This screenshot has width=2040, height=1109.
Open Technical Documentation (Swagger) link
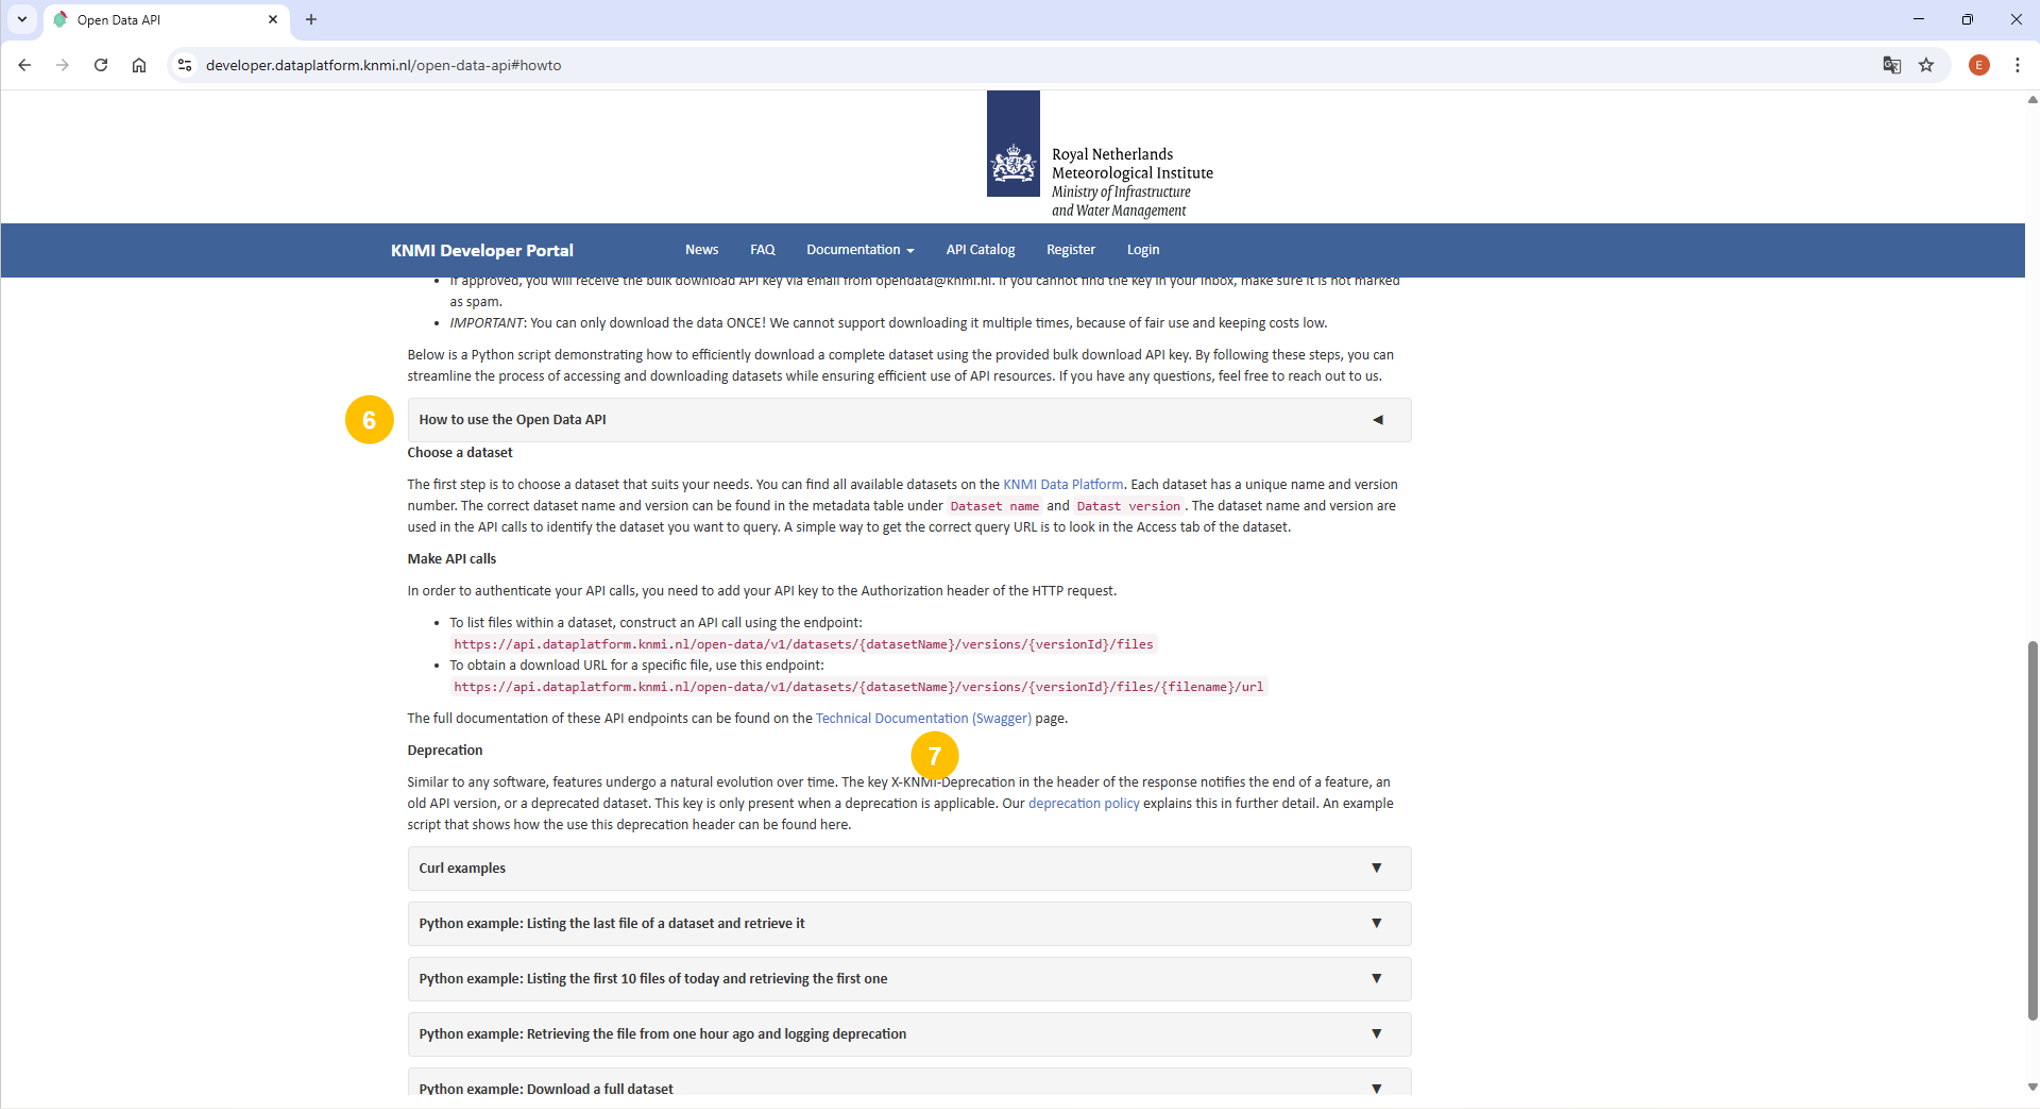click(922, 718)
